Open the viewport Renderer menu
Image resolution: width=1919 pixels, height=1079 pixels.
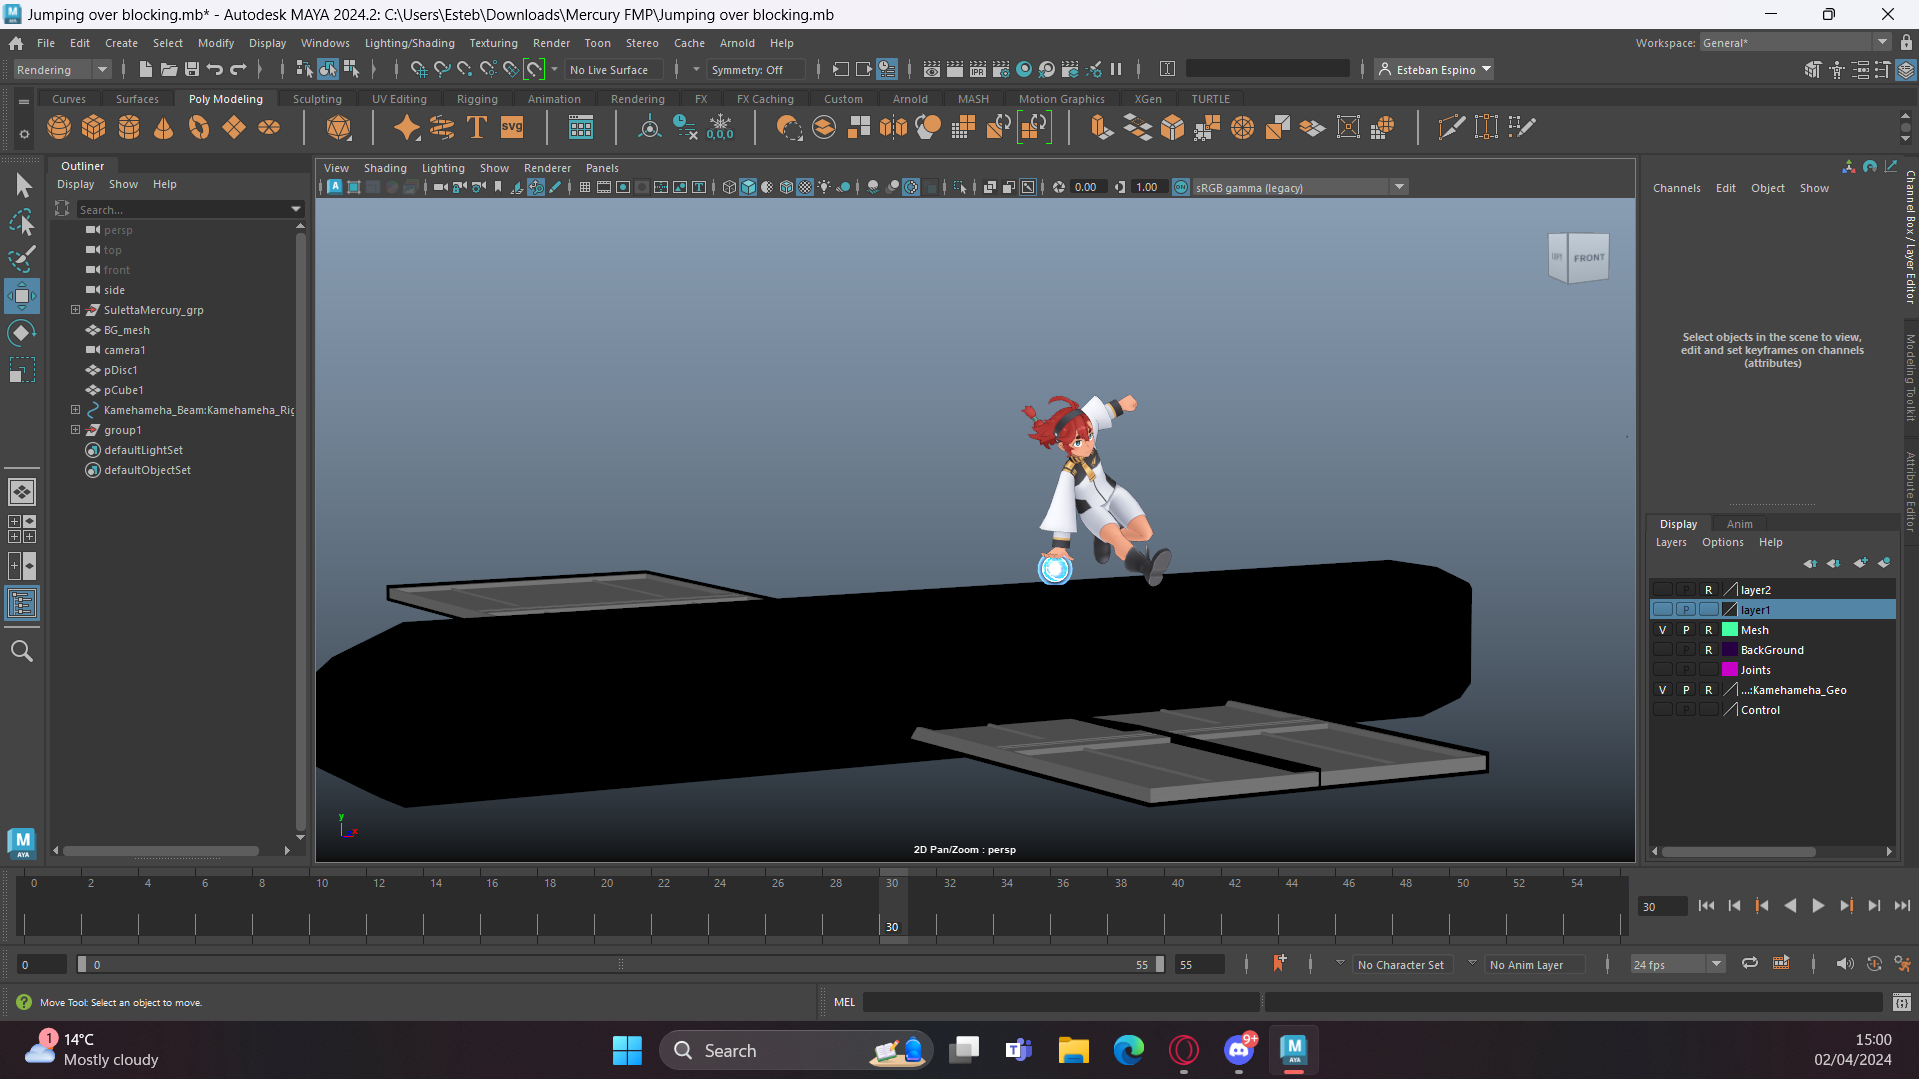(547, 168)
